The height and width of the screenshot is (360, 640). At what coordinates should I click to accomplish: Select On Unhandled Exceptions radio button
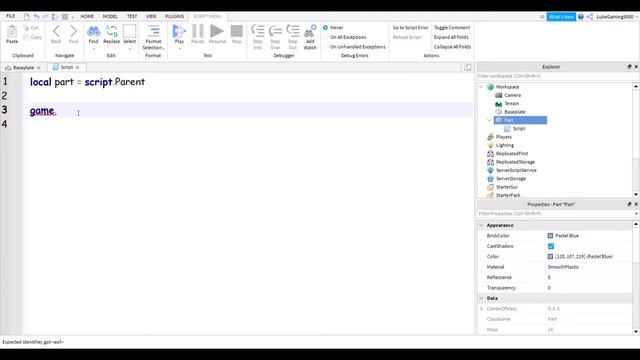tap(325, 47)
